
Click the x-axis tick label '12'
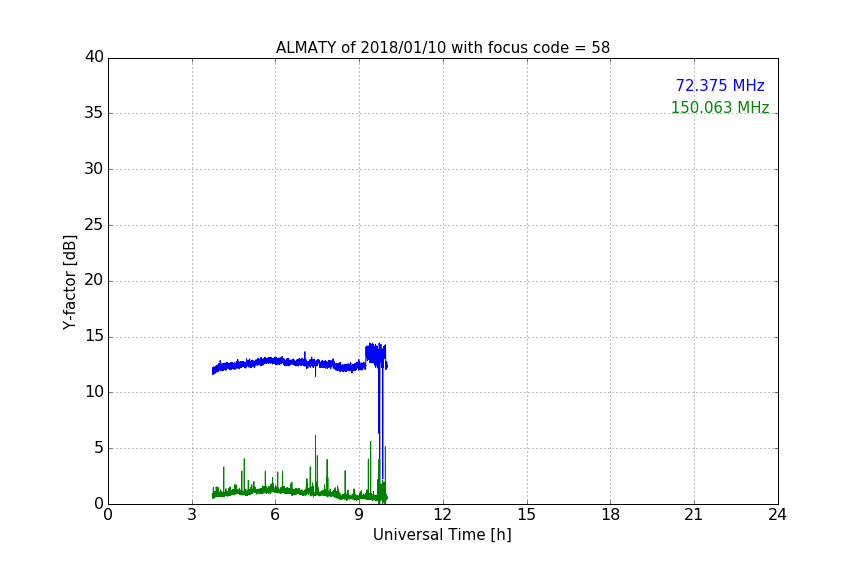click(442, 515)
